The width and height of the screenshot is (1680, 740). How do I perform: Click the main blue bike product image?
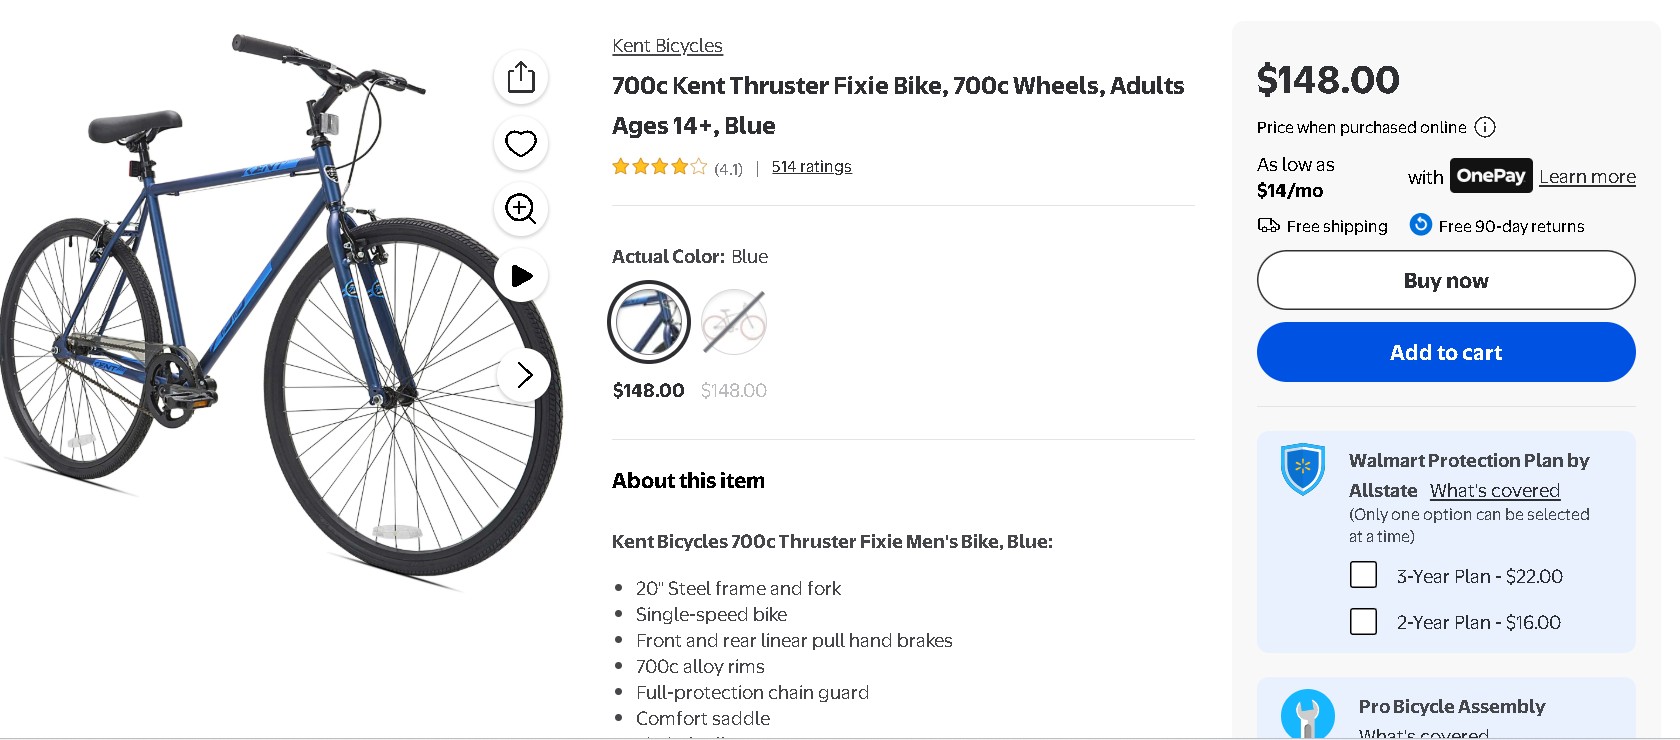[280, 310]
